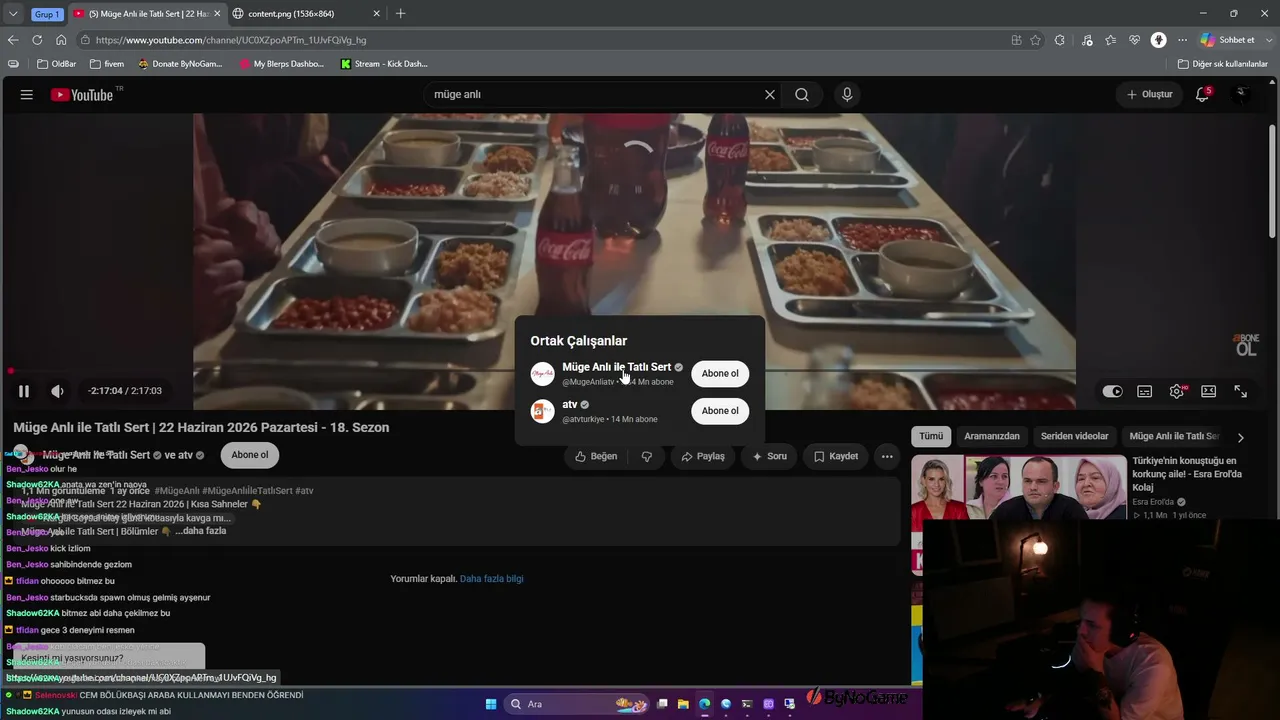The height and width of the screenshot is (720, 1280).
Task: Open the Diğer sık kullanılanlar folder
Action: [1222, 64]
